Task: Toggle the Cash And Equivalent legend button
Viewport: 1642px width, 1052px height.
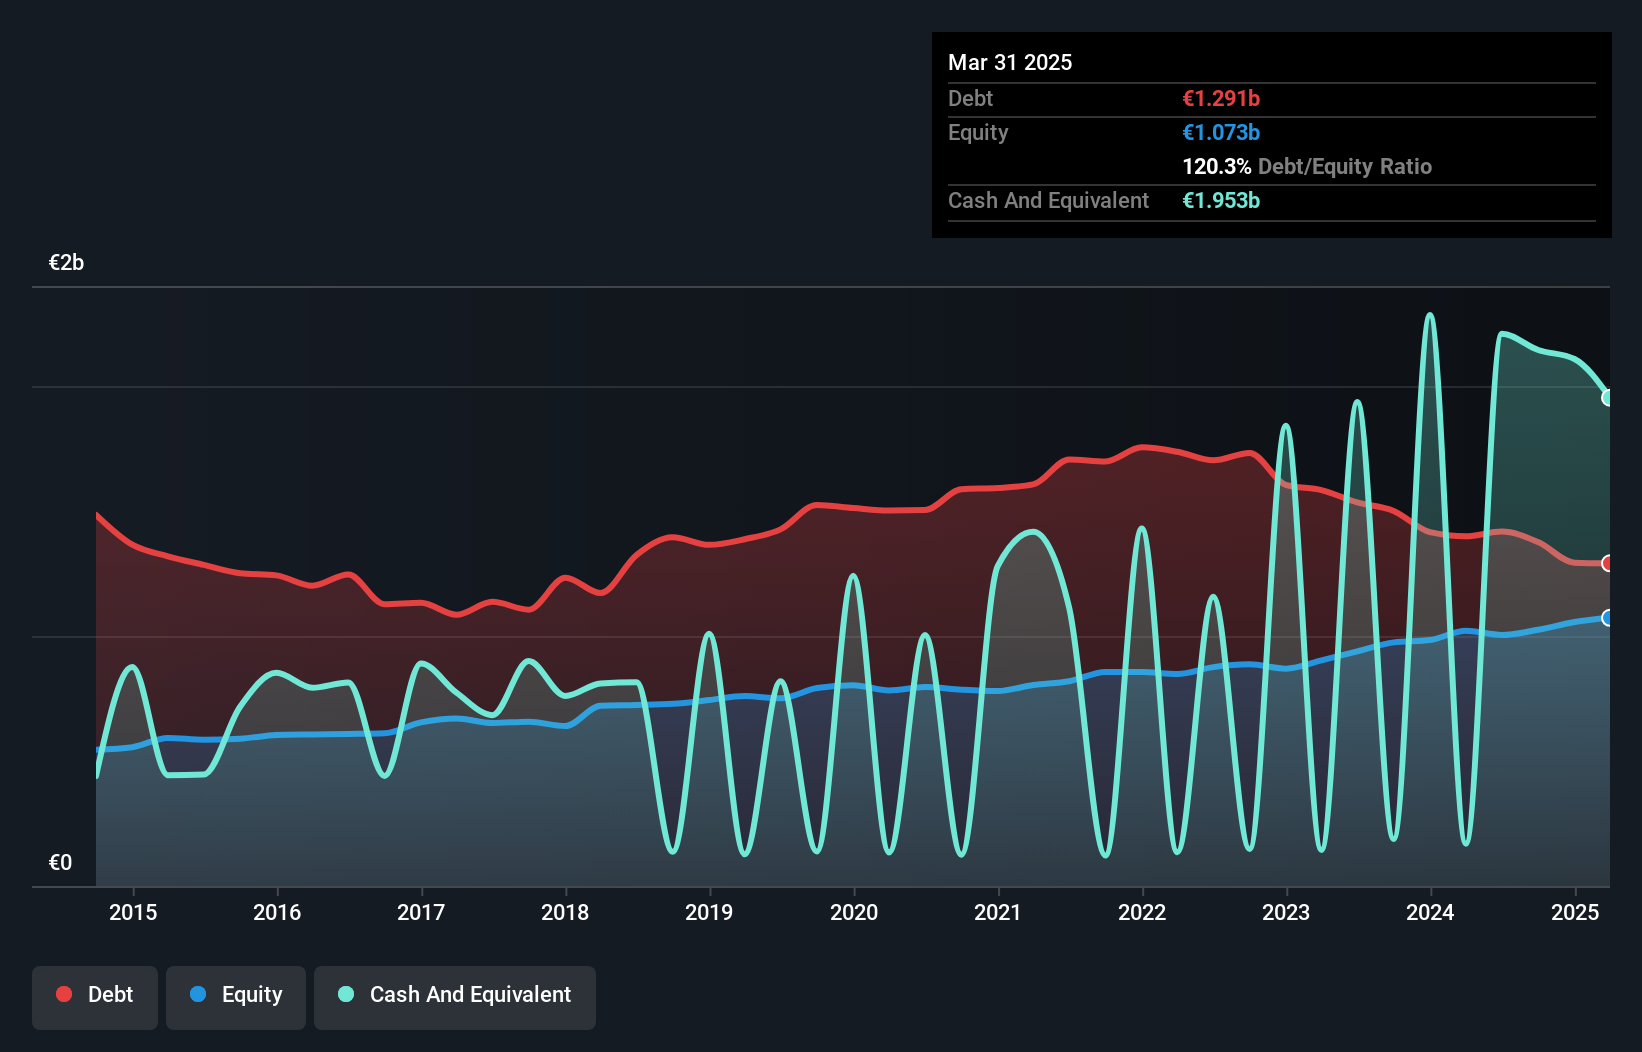Action: pyautogui.click(x=455, y=997)
